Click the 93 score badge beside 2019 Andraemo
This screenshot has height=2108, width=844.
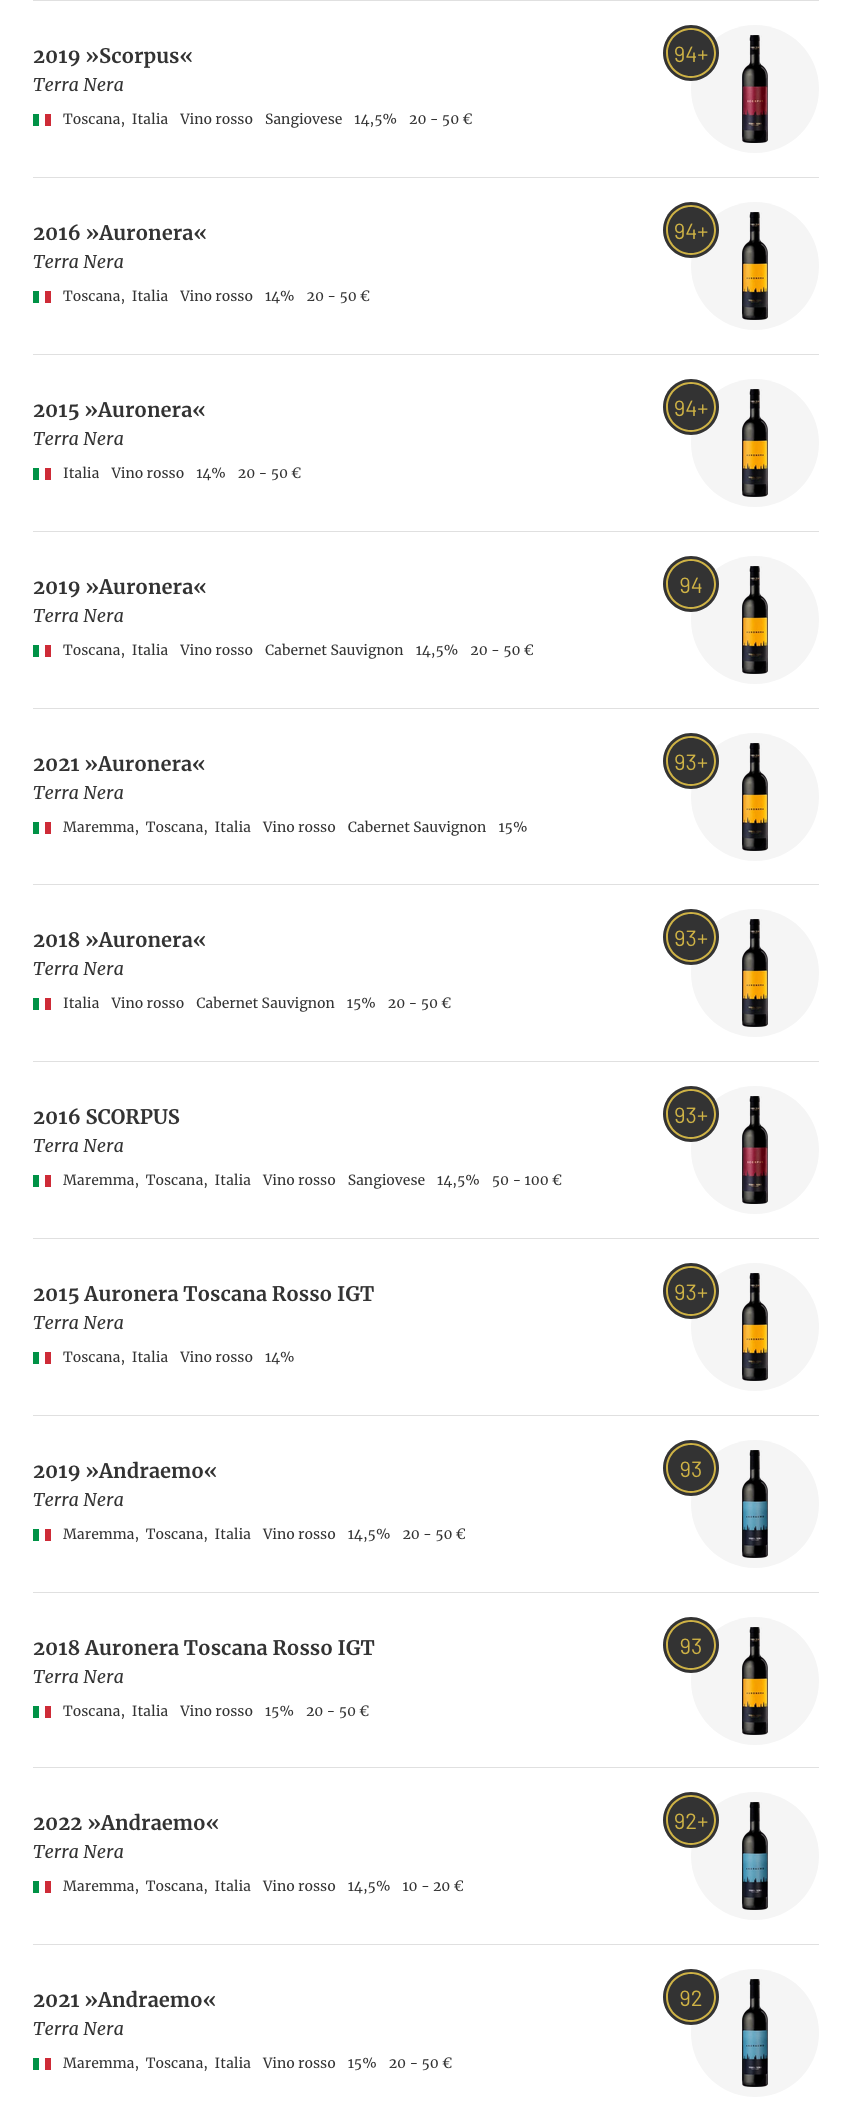tap(691, 1469)
